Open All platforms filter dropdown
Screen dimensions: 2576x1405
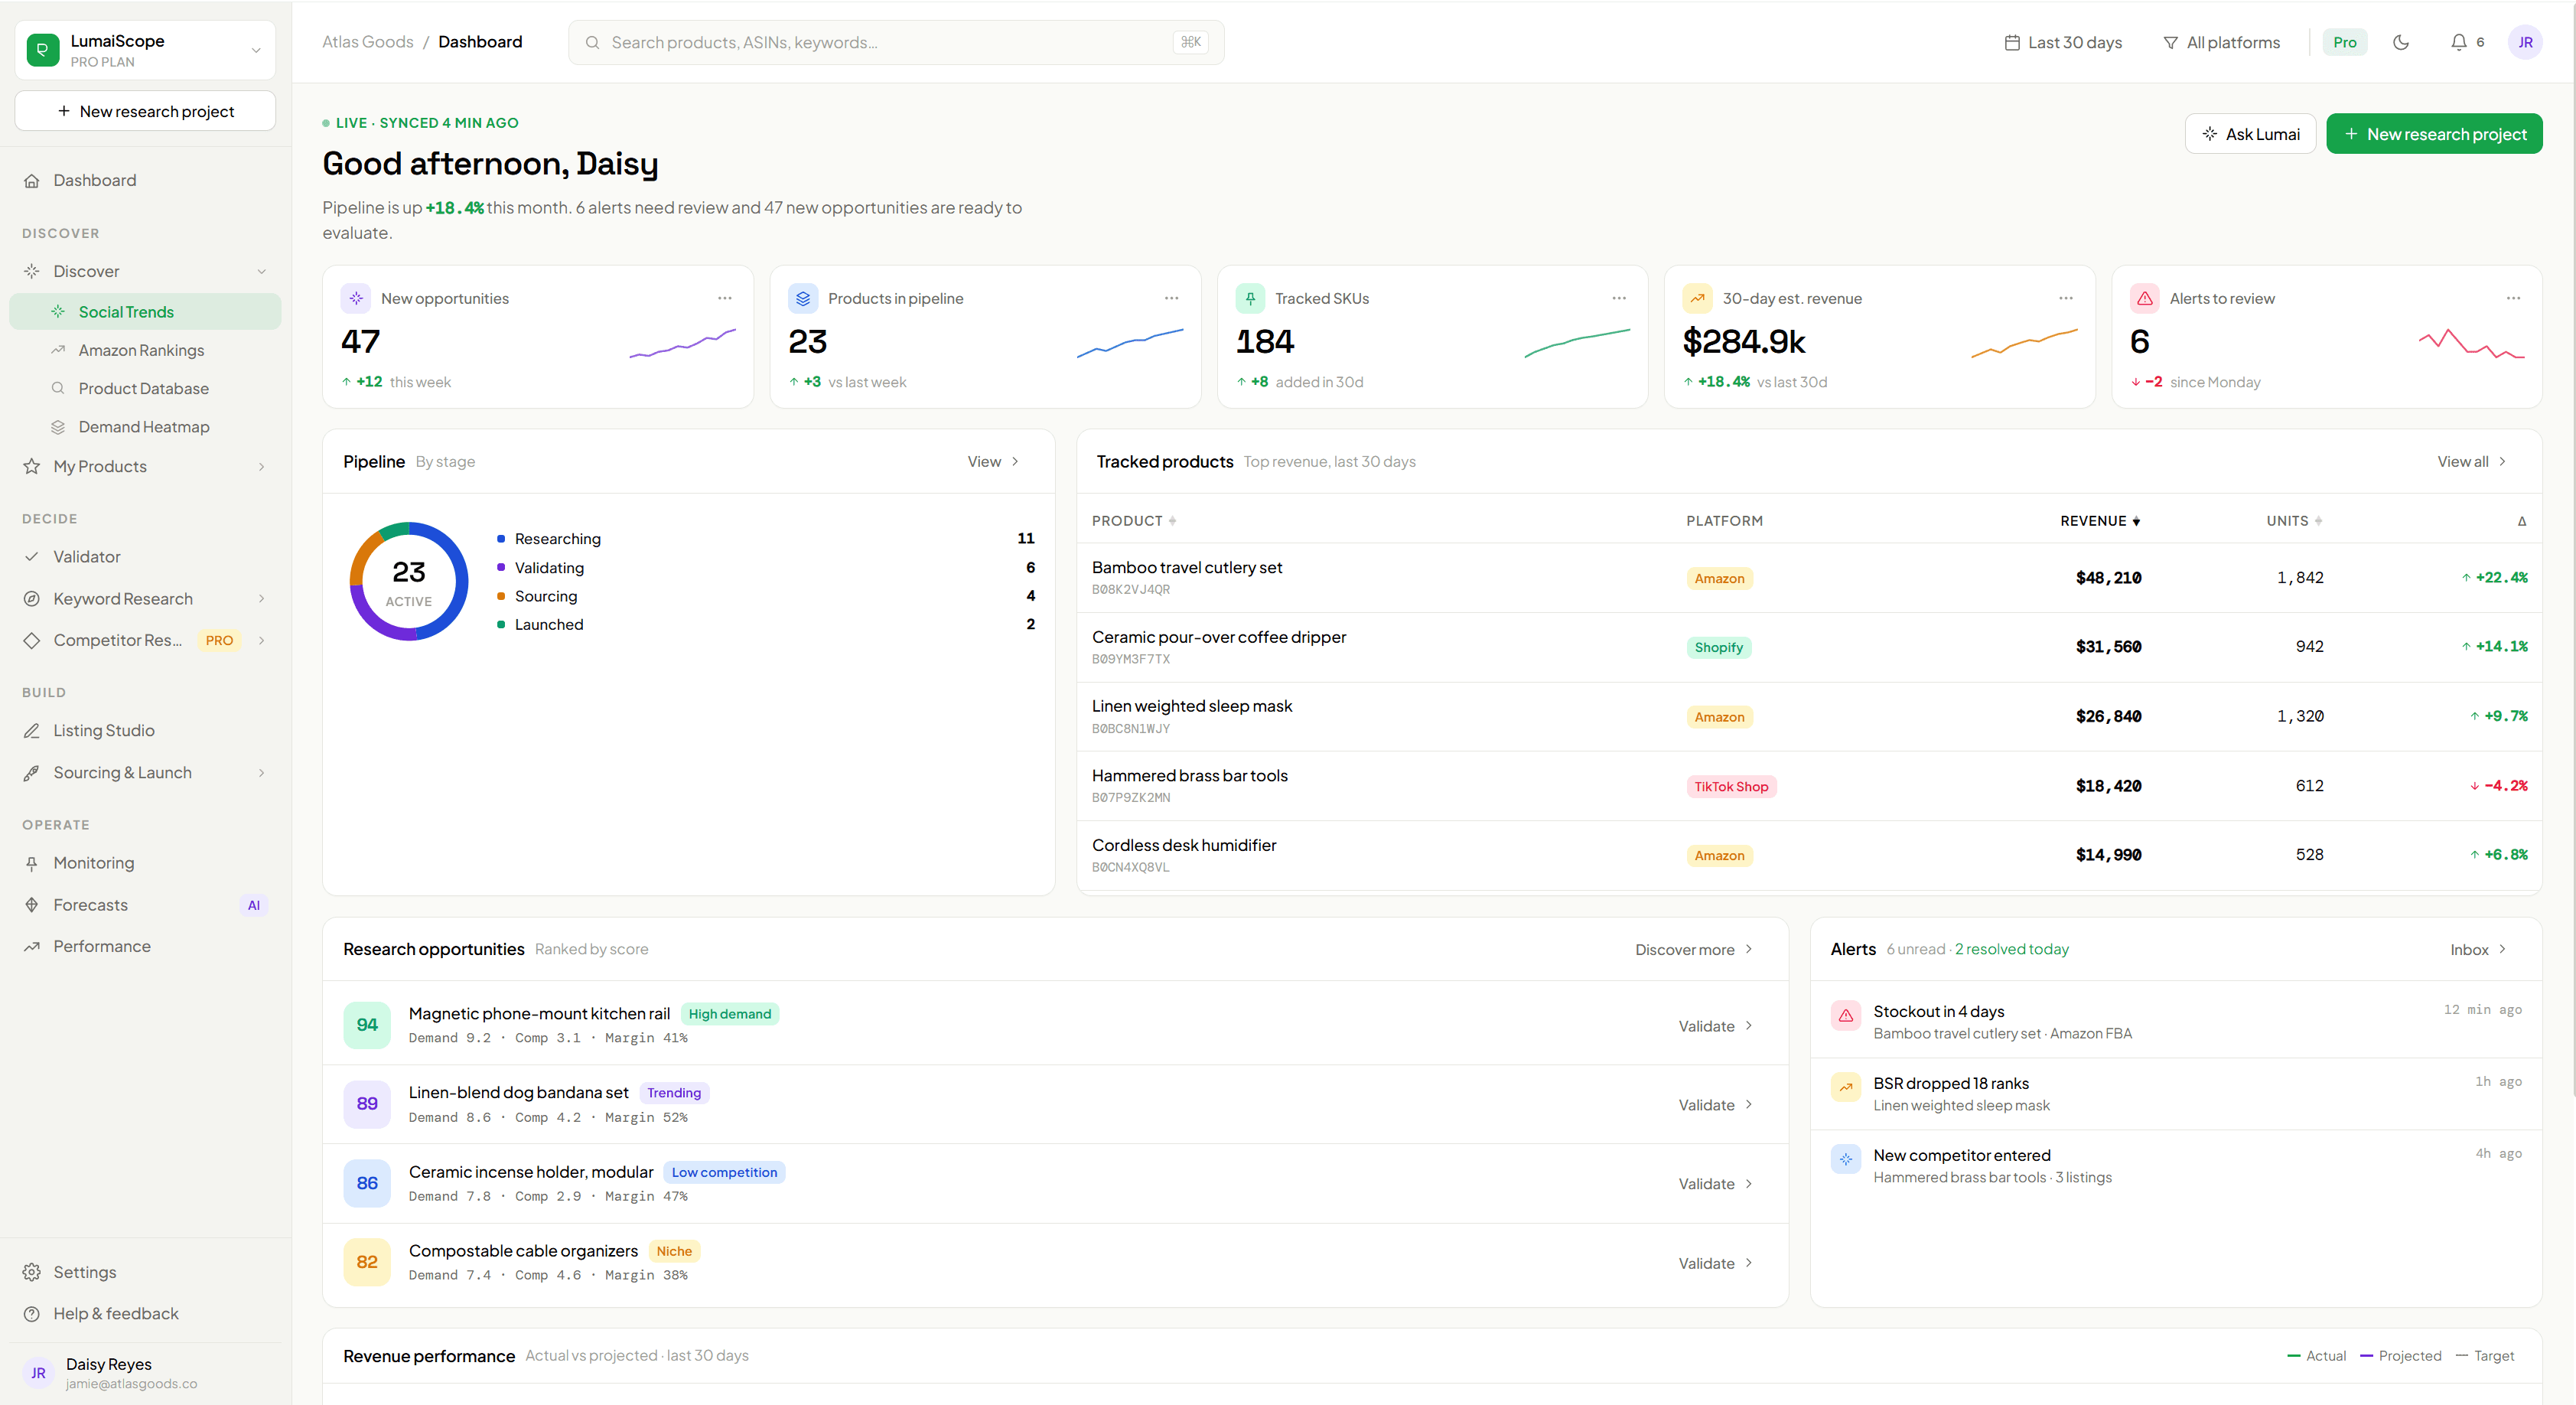[x=2221, y=42]
